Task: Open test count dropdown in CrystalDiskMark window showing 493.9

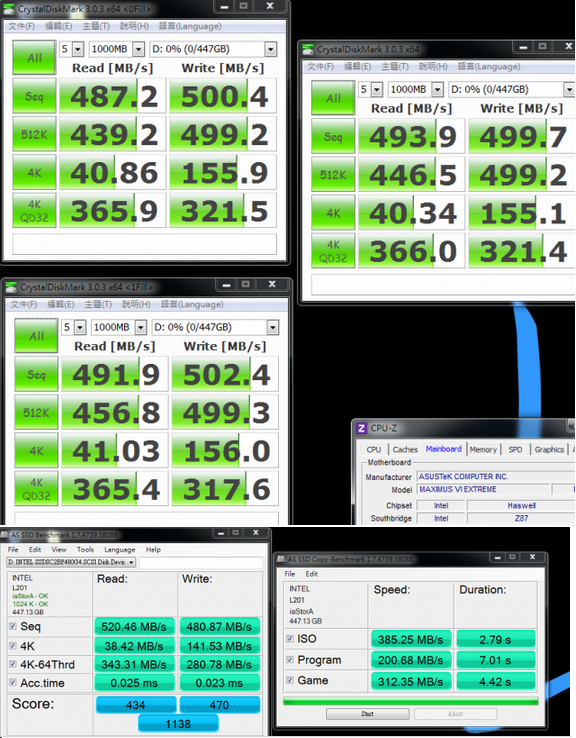Action: tap(377, 89)
